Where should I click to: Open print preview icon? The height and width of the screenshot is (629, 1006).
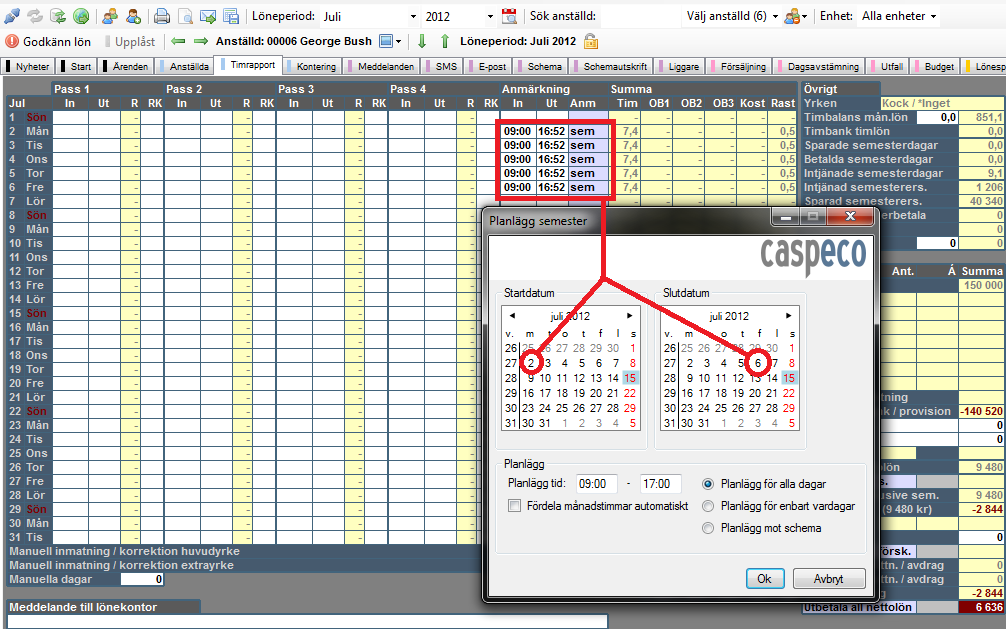(185, 16)
